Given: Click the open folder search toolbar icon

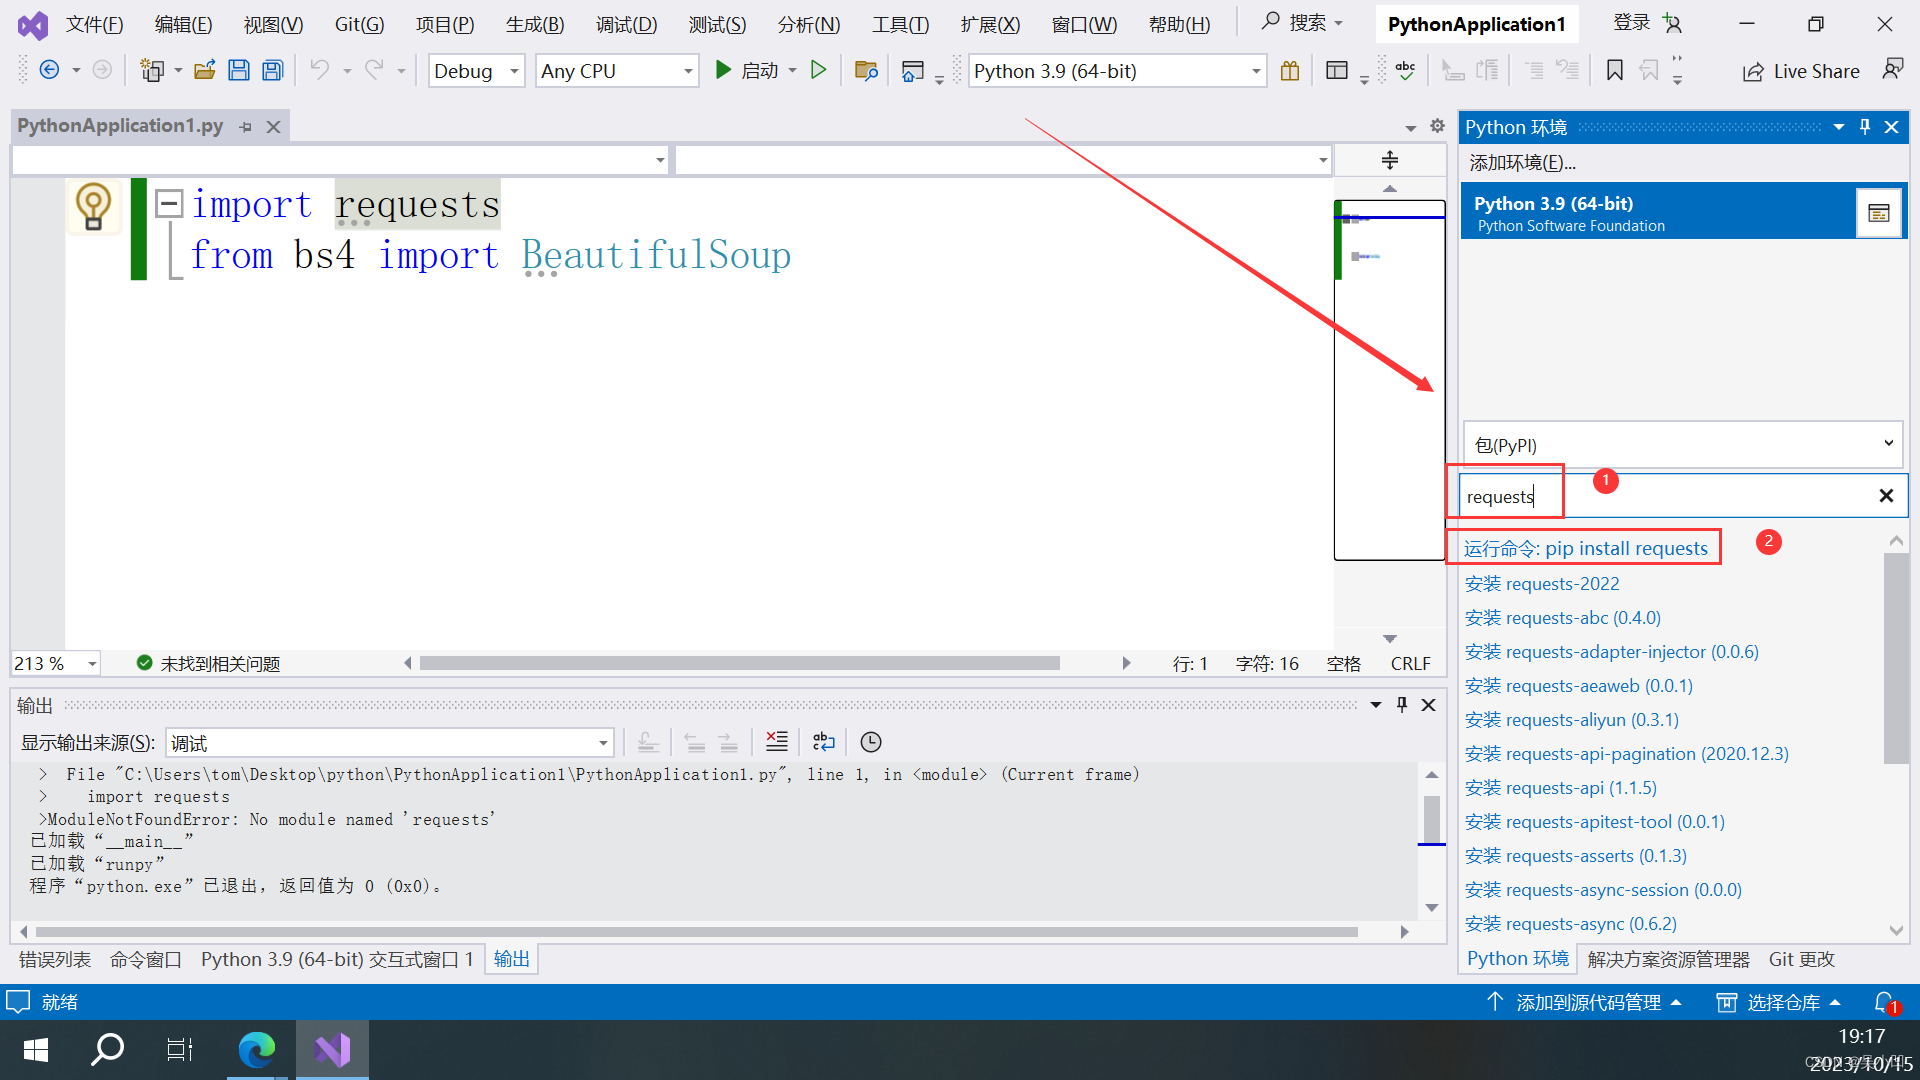Looking at the screenshot, I should [x=866, y=70].
